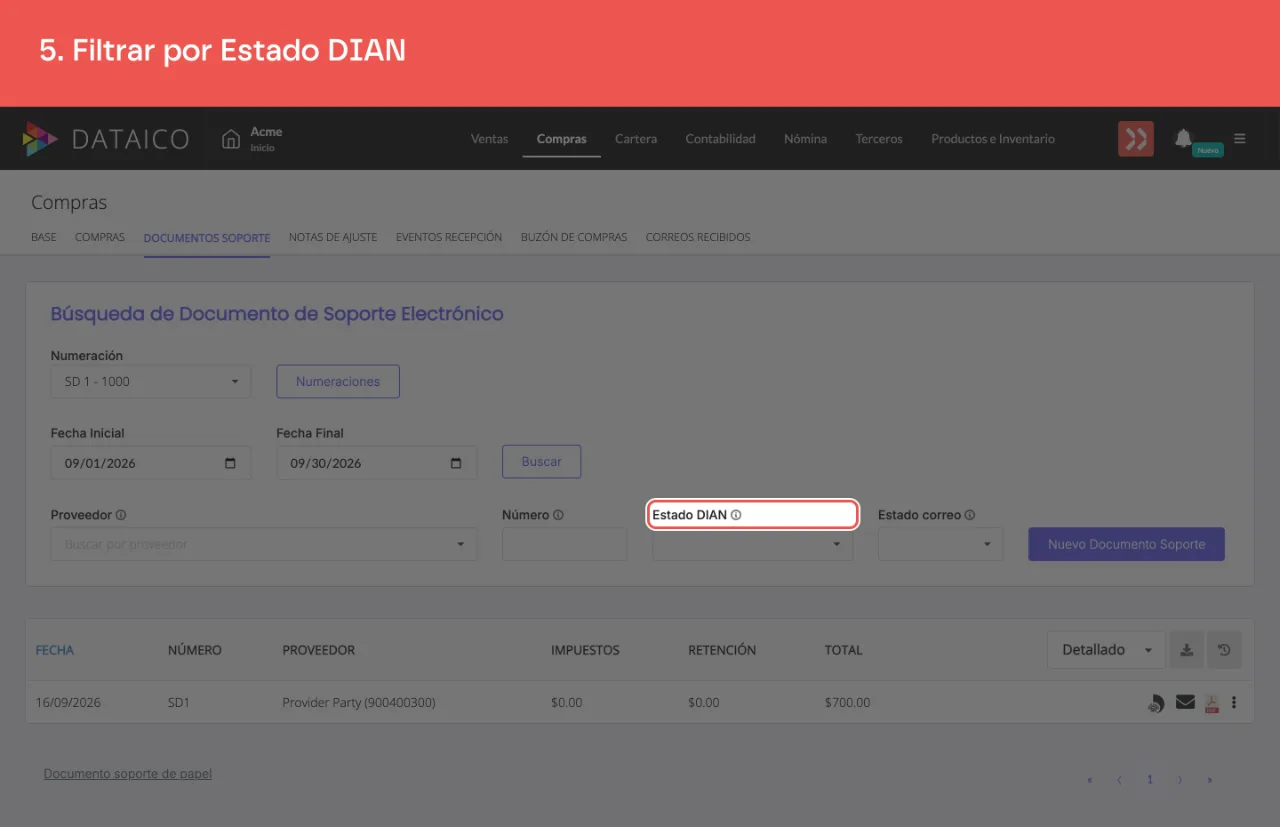The image size is (1280, 827).
Task: Open the three-dot menu for SD1
Action: (x=1234, y=702)
